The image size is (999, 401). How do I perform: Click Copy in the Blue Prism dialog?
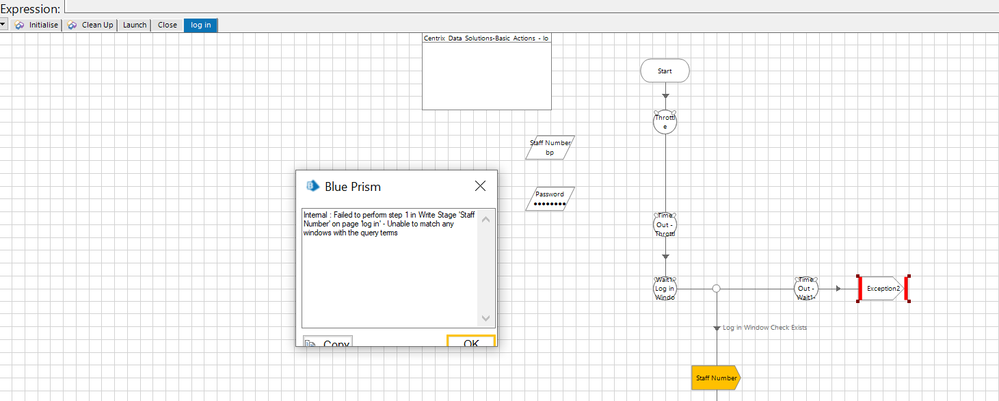tap(327, 342)
